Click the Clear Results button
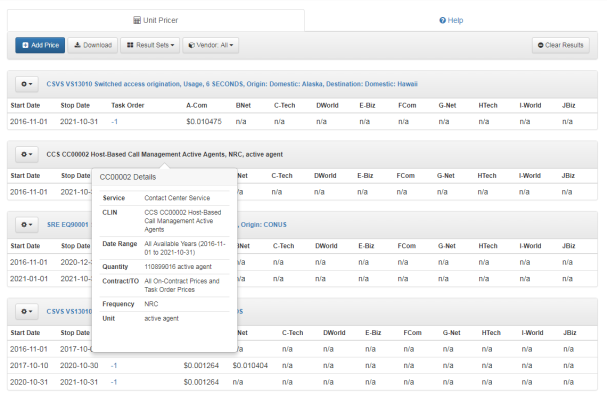Image resolution: width=607 pixels, height=400 pixels. click(x=560, y=45)
